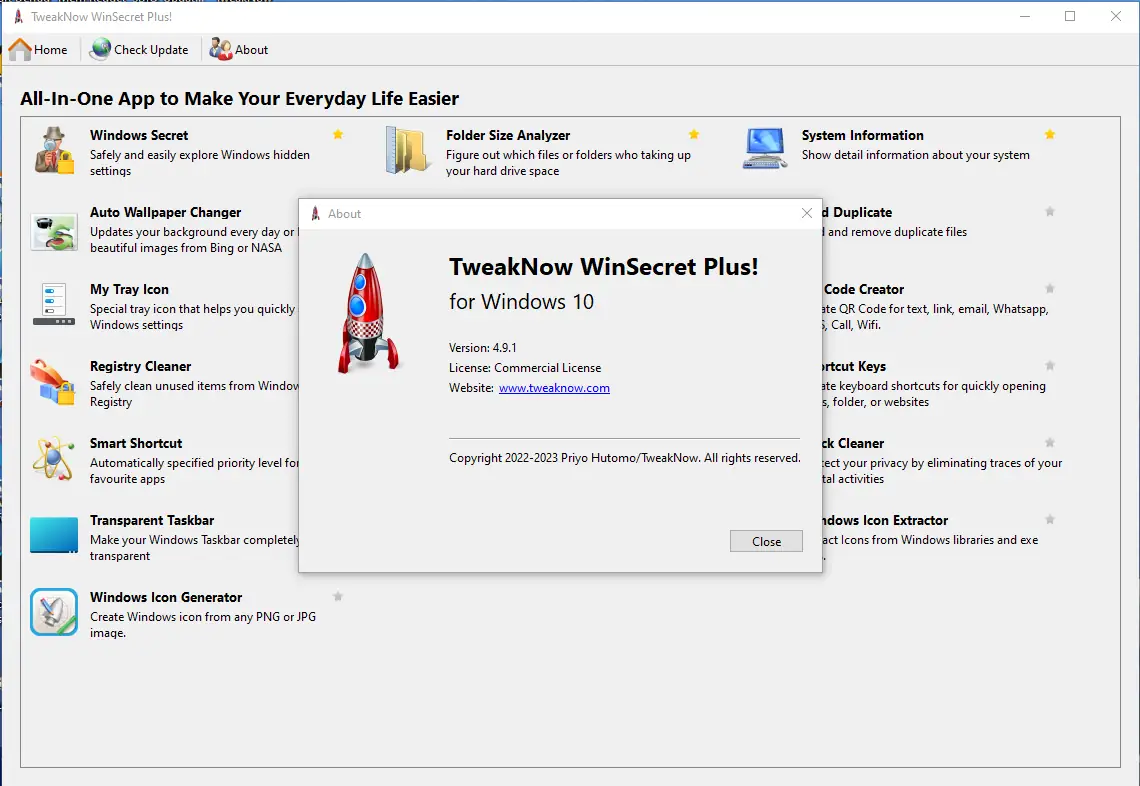Favorite the Code Creator with its star
Viewport: 1140px width, 786px height.
pyautogui.click(x=1050, y=289)
